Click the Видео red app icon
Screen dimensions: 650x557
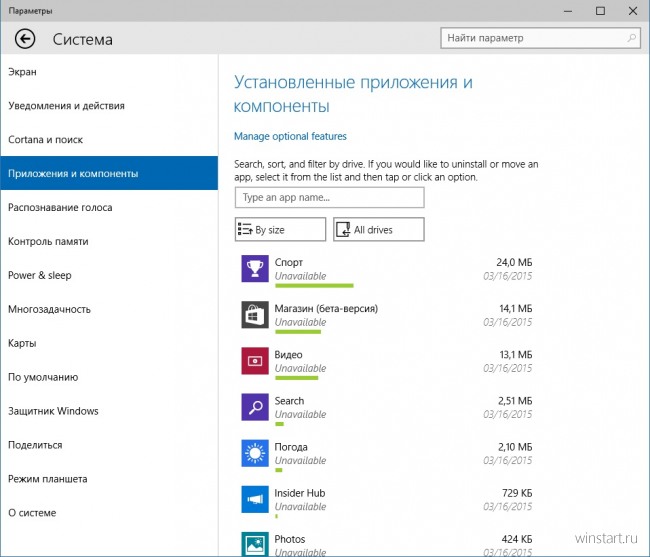point(255,361)
